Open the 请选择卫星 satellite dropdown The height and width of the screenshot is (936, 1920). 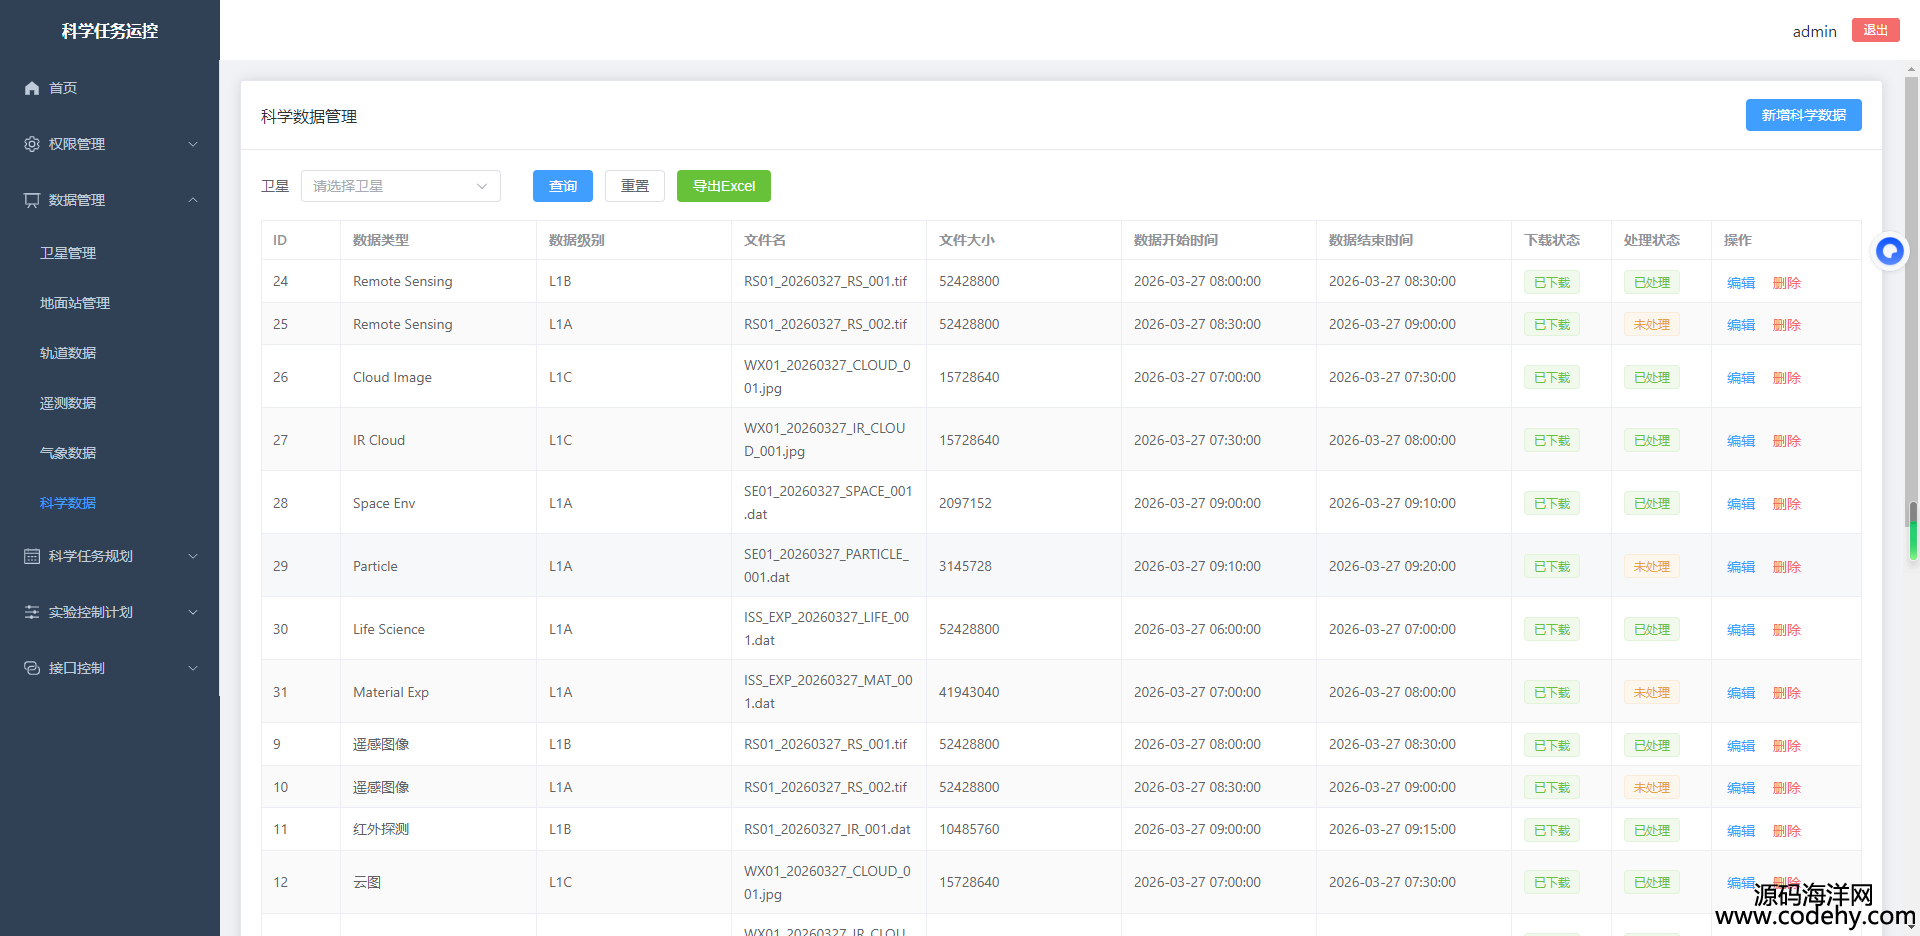tap(400, 186)
